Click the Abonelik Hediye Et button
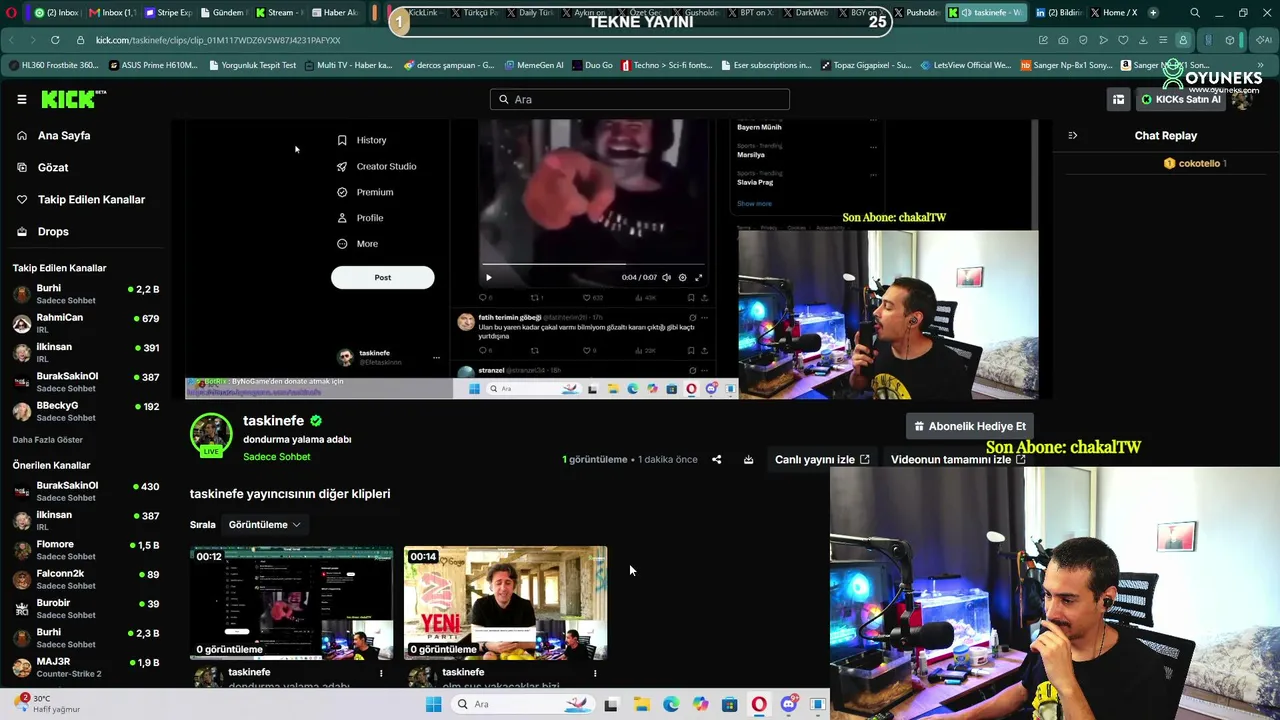 coord(969,426)
